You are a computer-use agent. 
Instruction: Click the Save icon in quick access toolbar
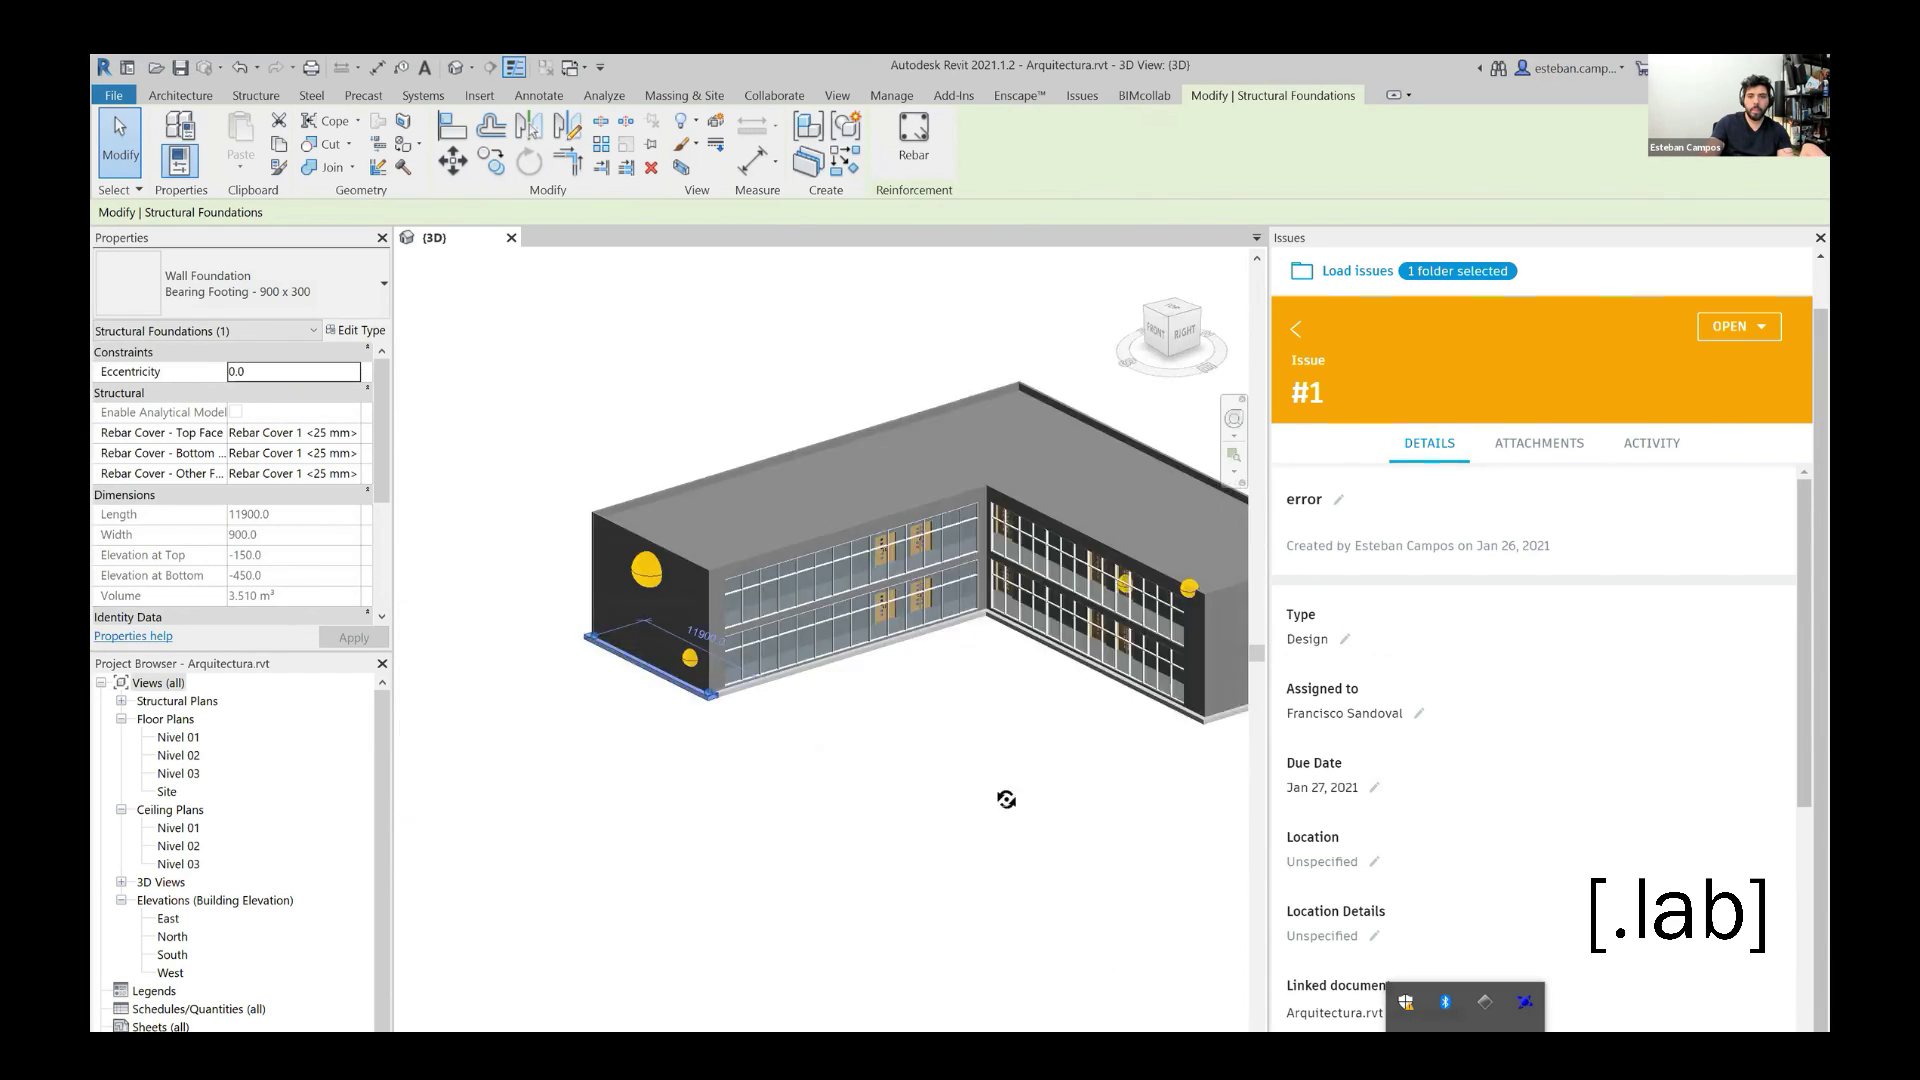click(181, 68)
